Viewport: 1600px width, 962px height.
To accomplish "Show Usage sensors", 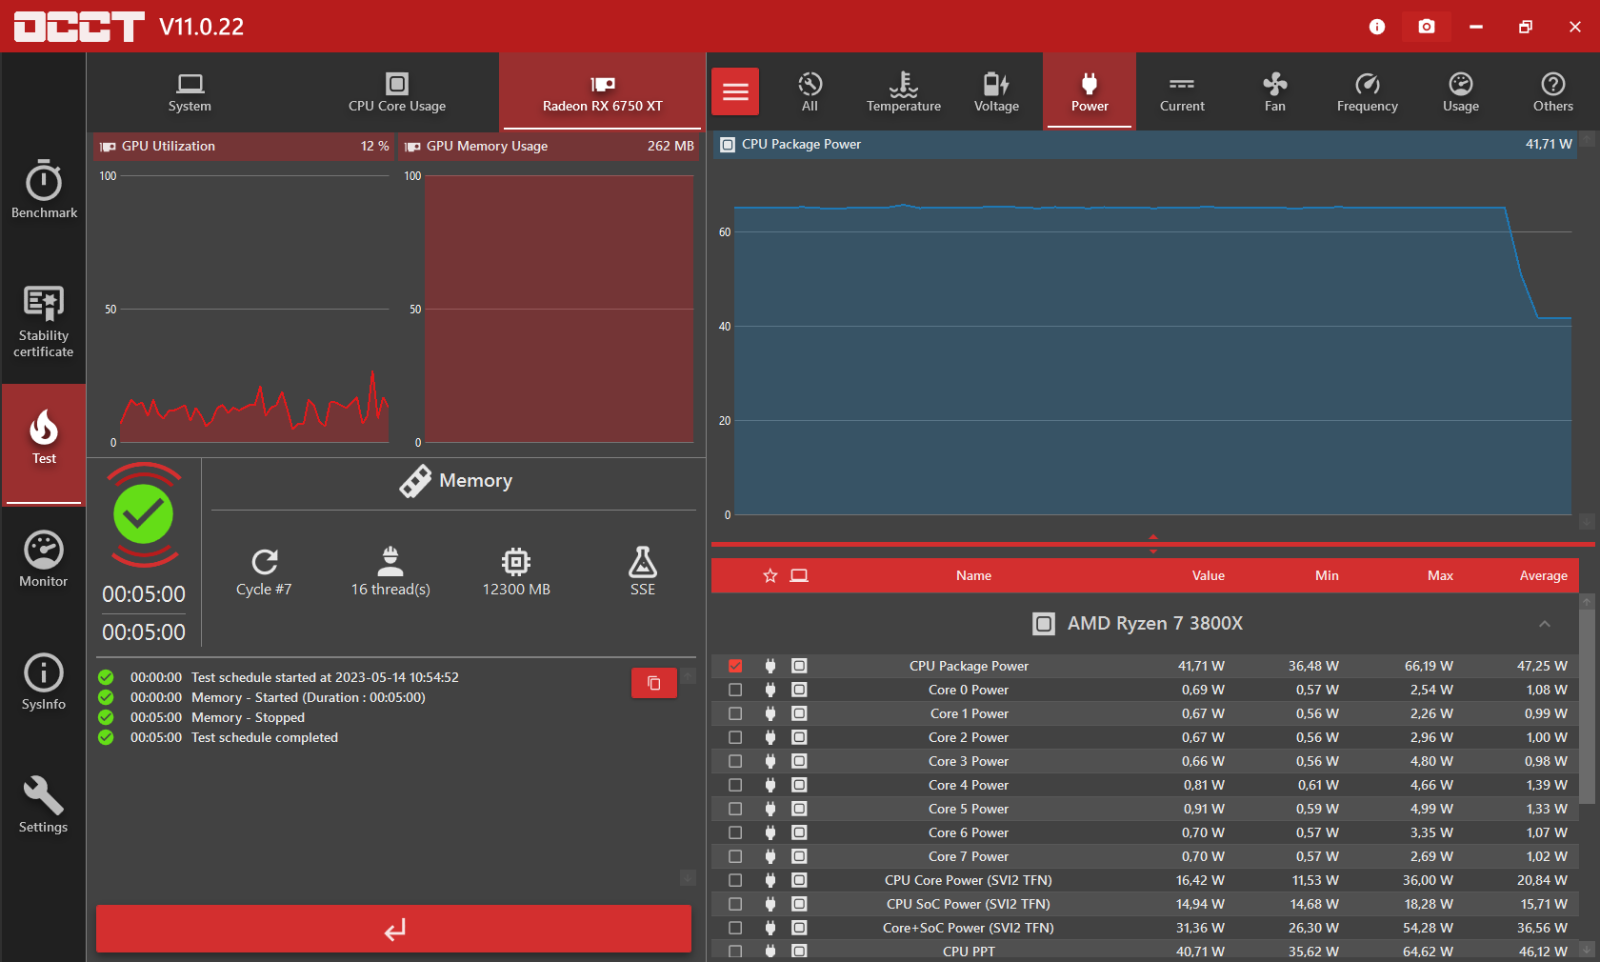I will click(1460, 92).
